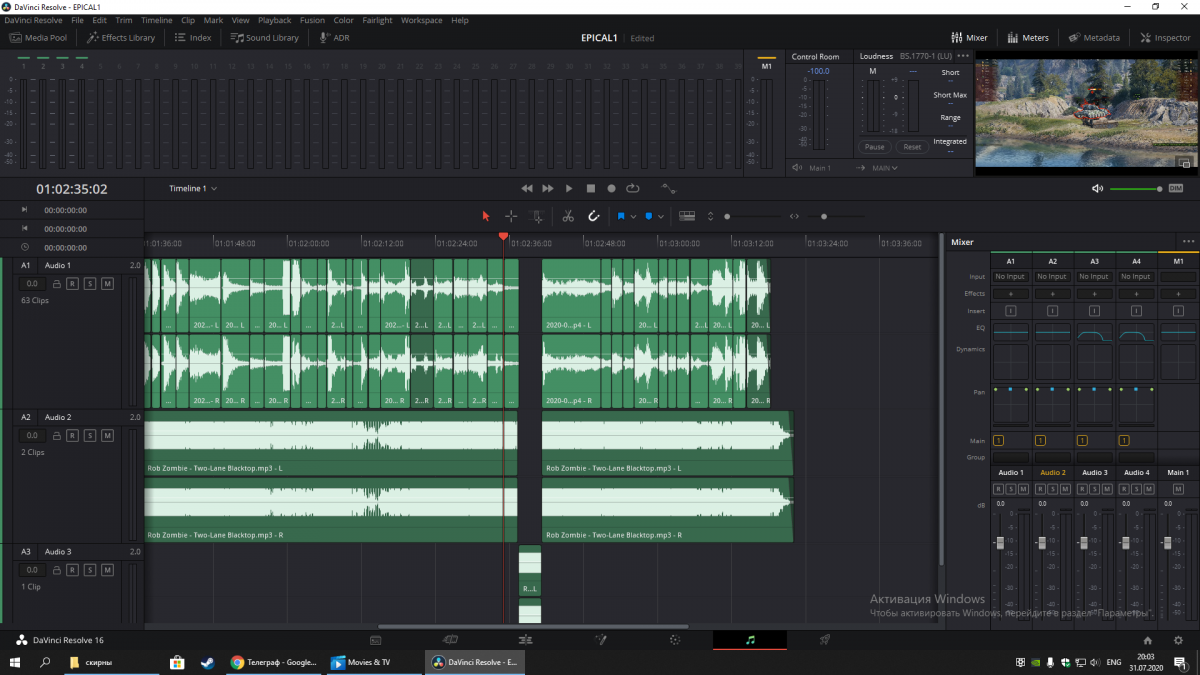Open the Fairlight menu
The height and width of the screenshot is (675, 1200).
(x=377, y=20)
